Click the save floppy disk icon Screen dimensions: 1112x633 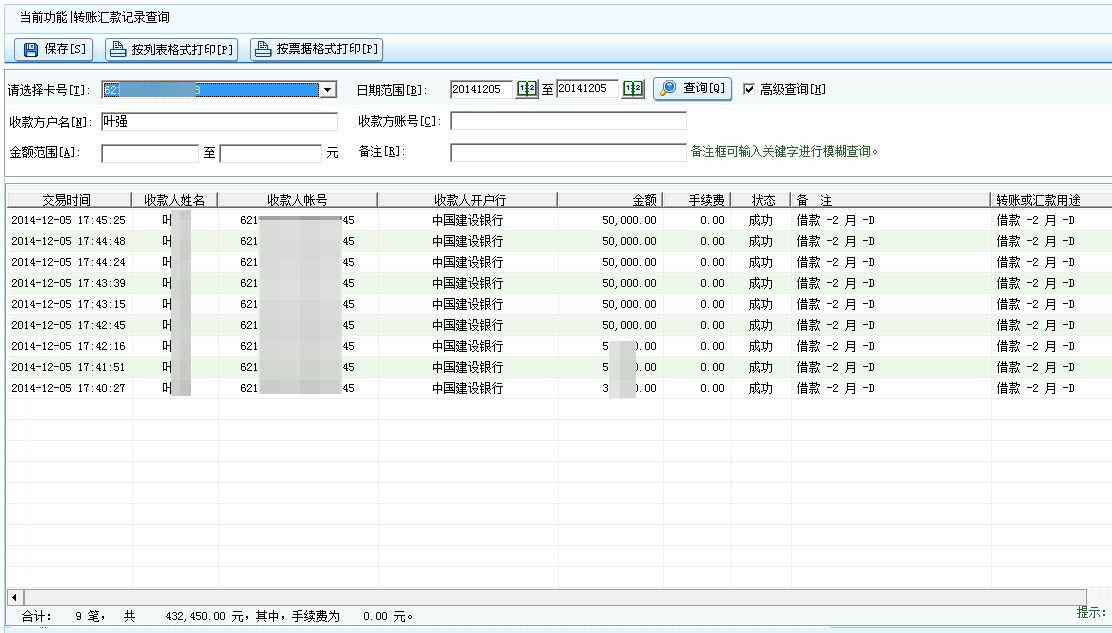coord(31,49)
